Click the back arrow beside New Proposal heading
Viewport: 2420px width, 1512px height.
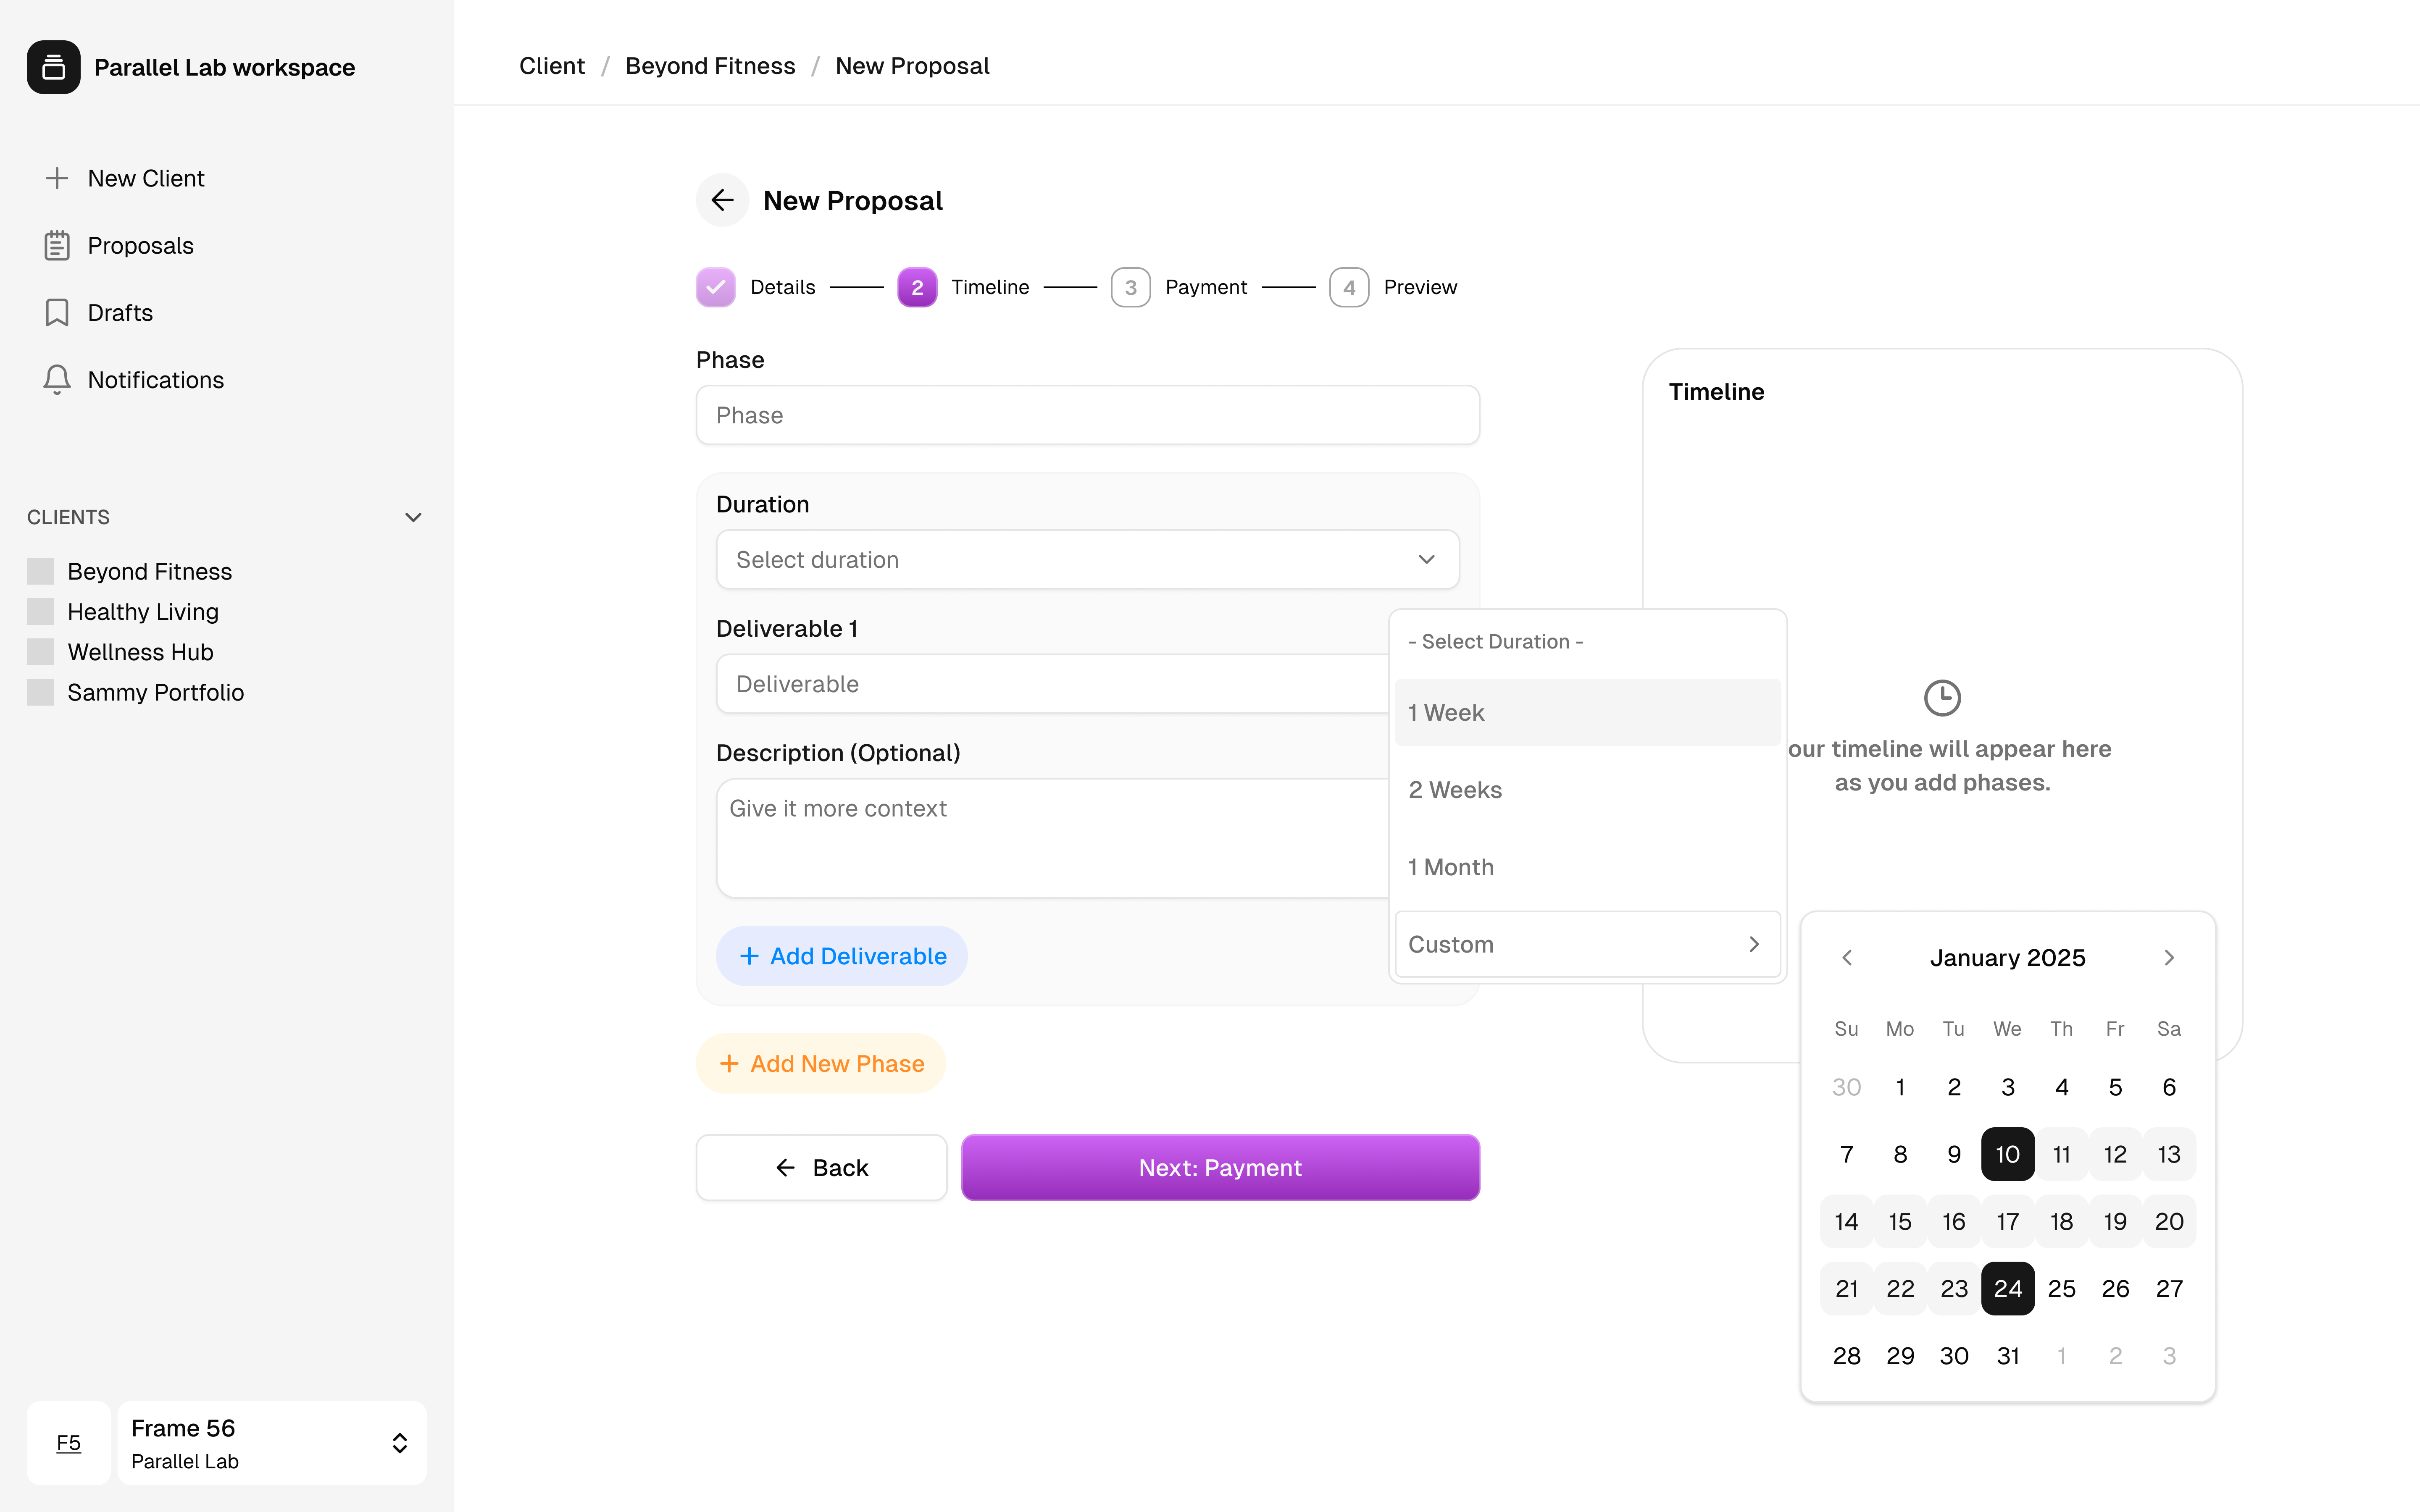coord(722,200)
